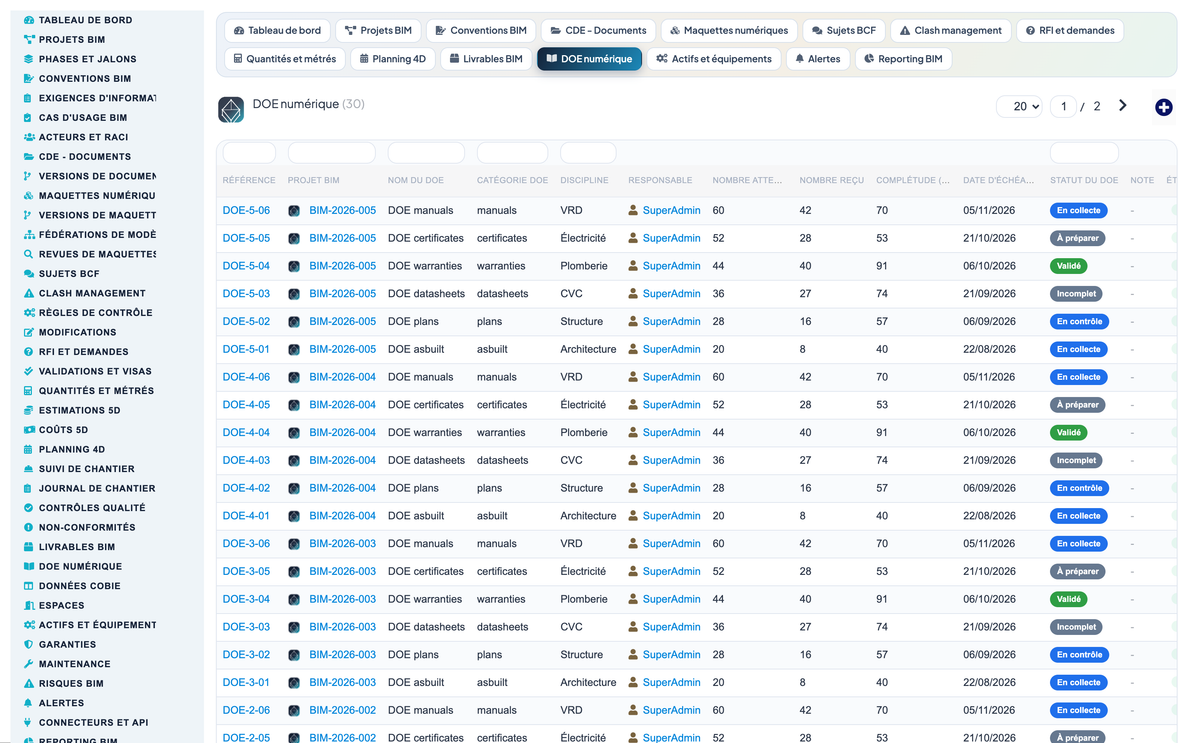Open record link DOE-5-06
1200x743 pixels.
[x=246, y=211]
